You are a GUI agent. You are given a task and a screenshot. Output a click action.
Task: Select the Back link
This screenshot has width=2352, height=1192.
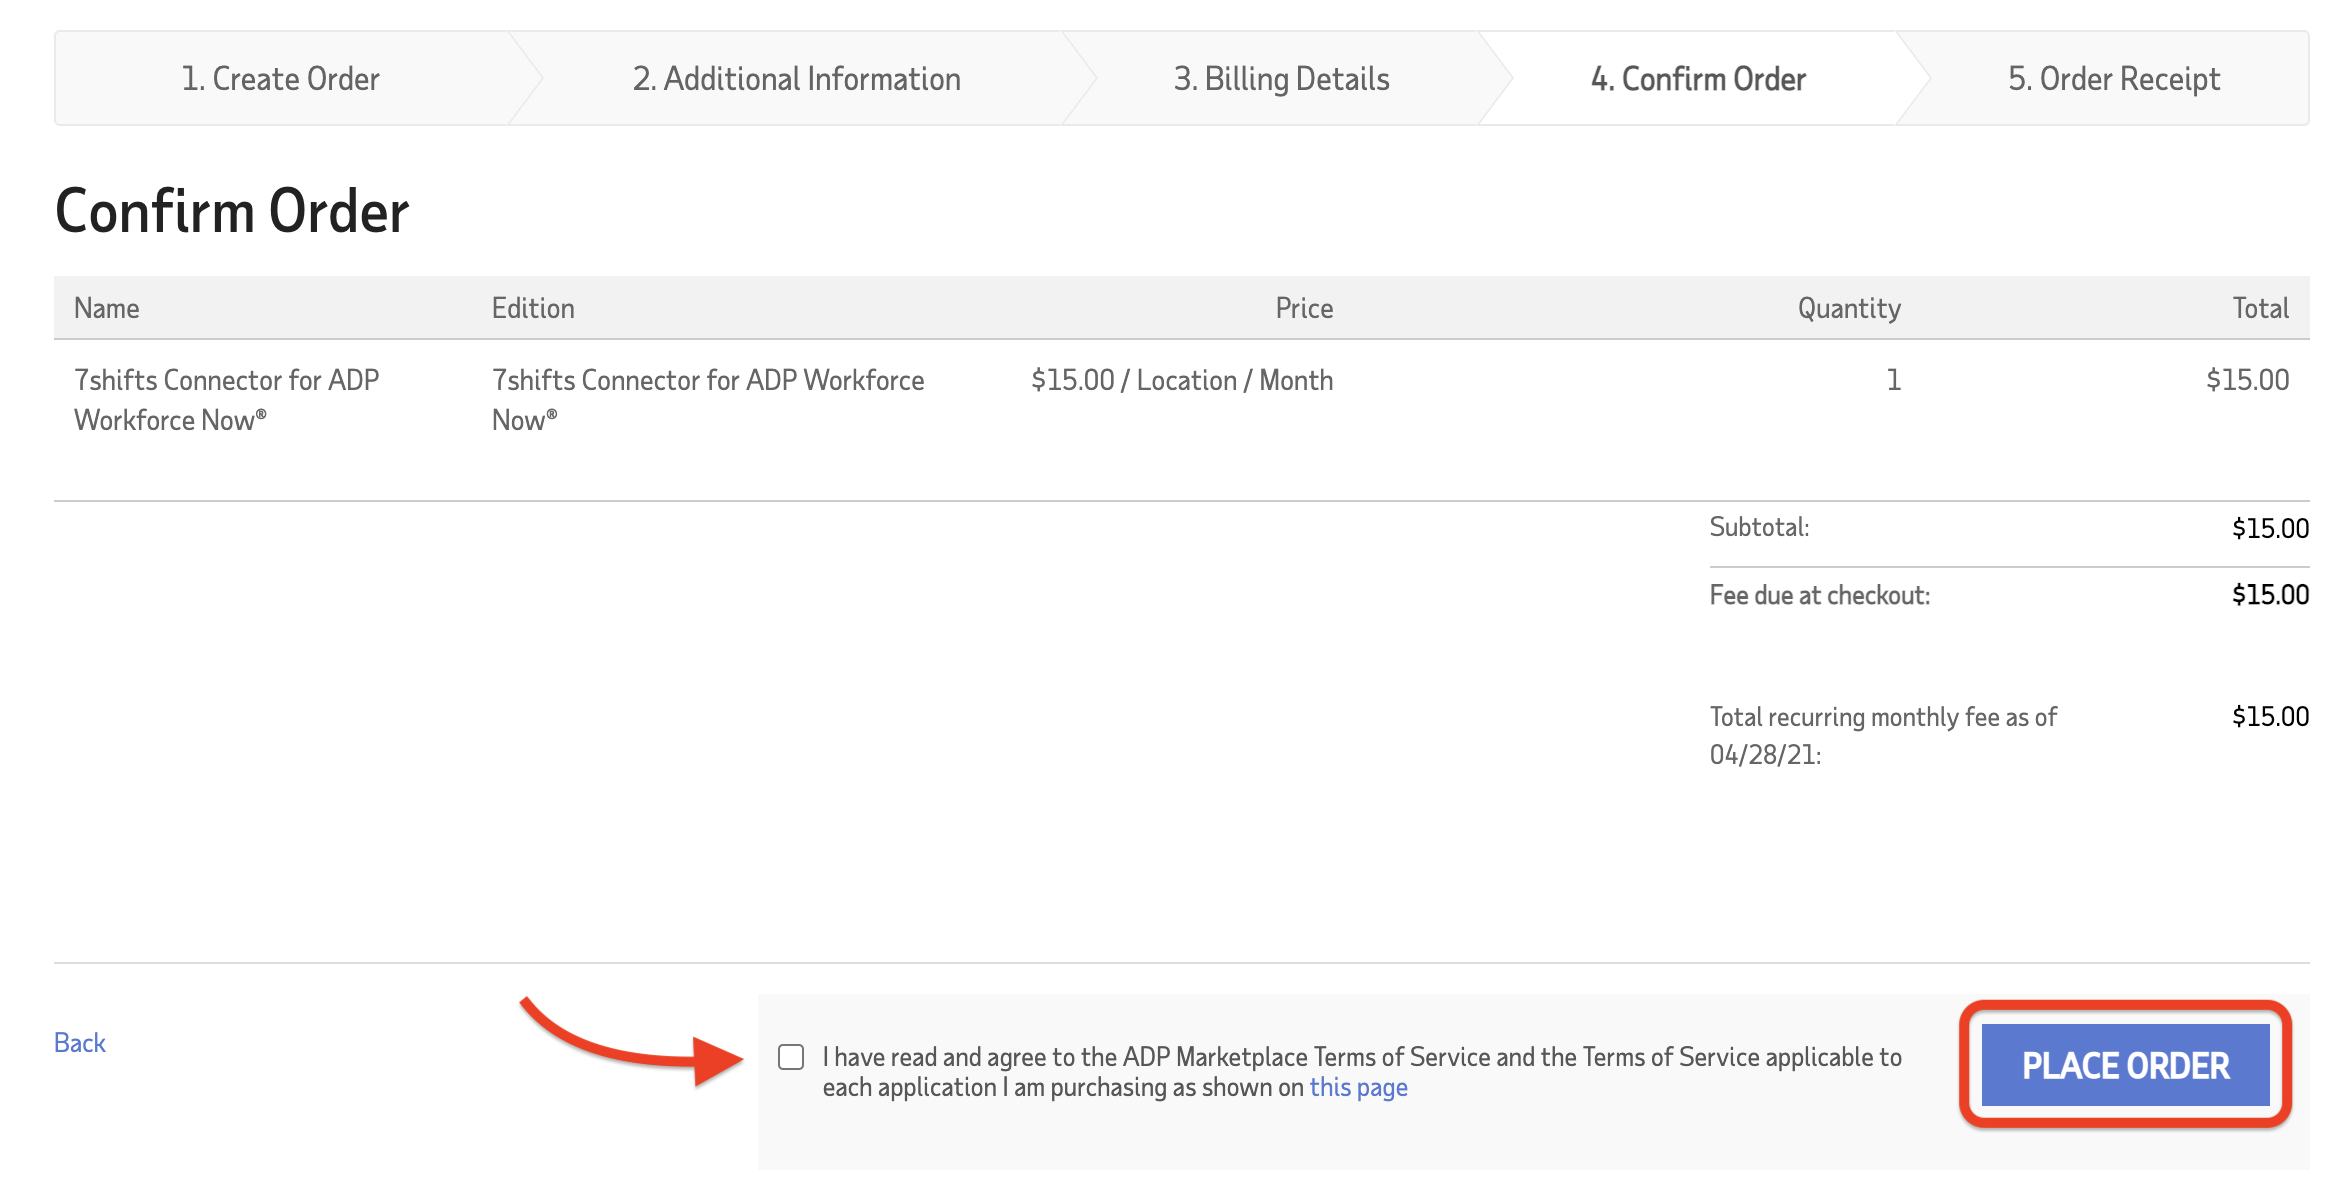pos(79,1042)
